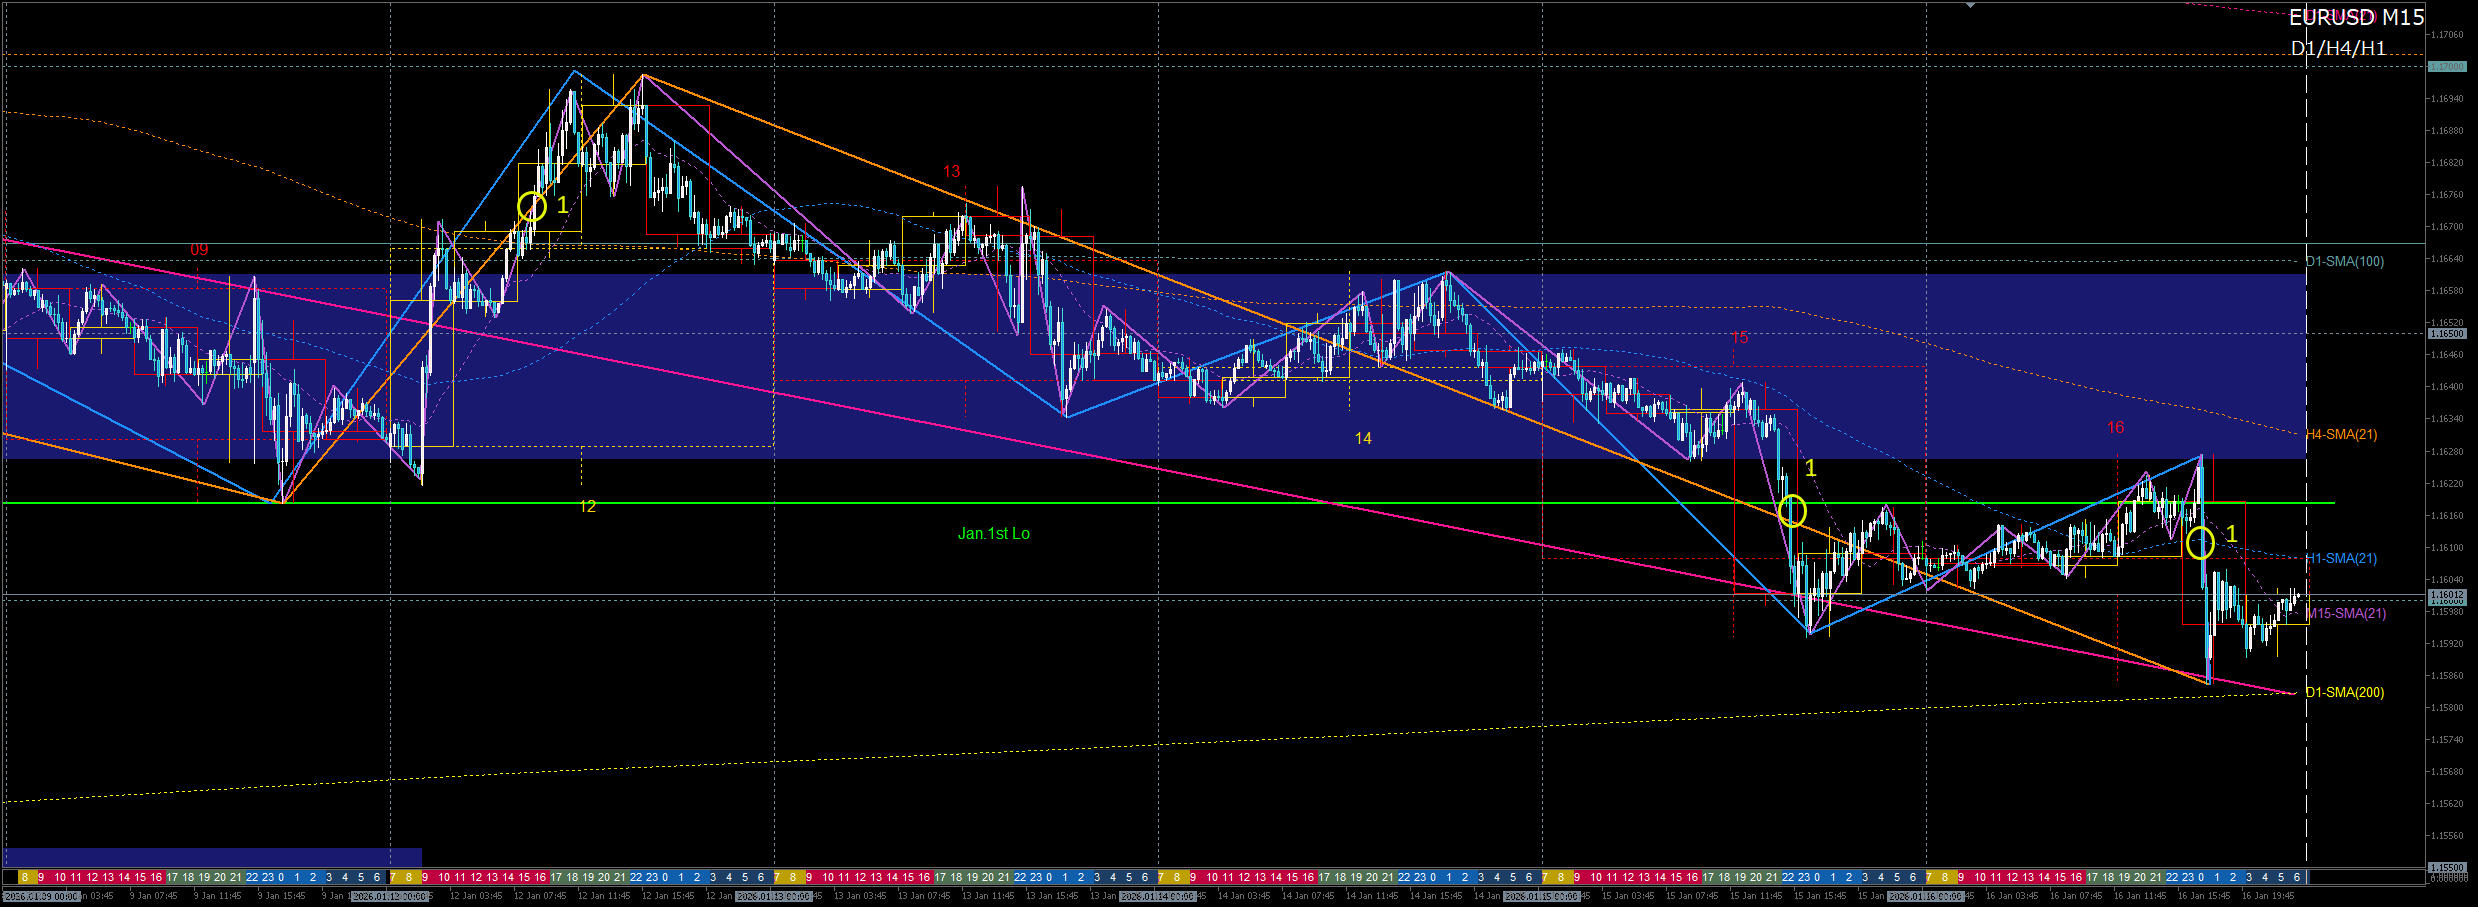This screenshot has width=2478, height=907.
Task: Select the D1-SMA(200) indicator label
Action: [2345, 692]
